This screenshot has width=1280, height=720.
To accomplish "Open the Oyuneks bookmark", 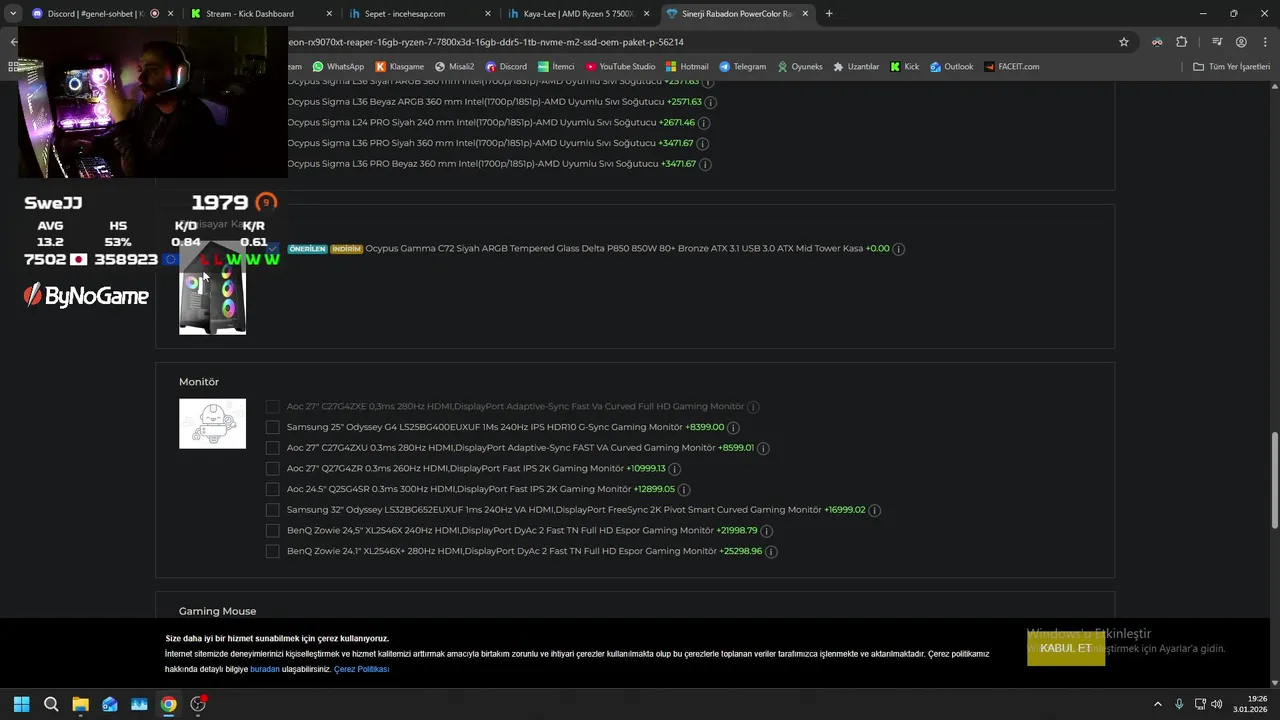I will pyautogui.click(x=799, y=67).
